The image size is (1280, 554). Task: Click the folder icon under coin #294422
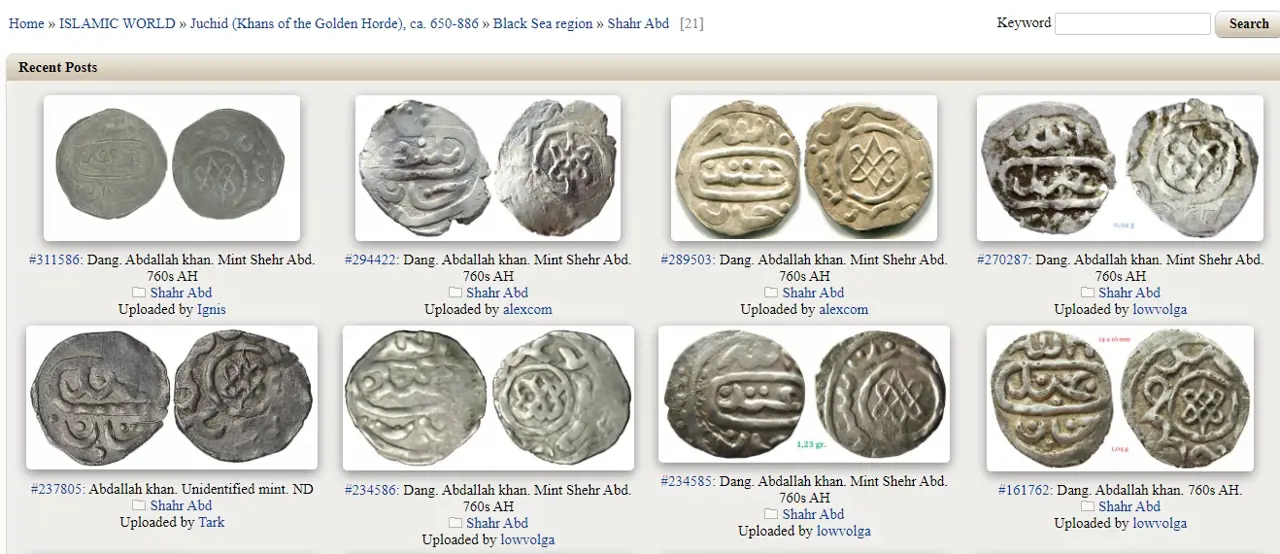tap(455, 293)
